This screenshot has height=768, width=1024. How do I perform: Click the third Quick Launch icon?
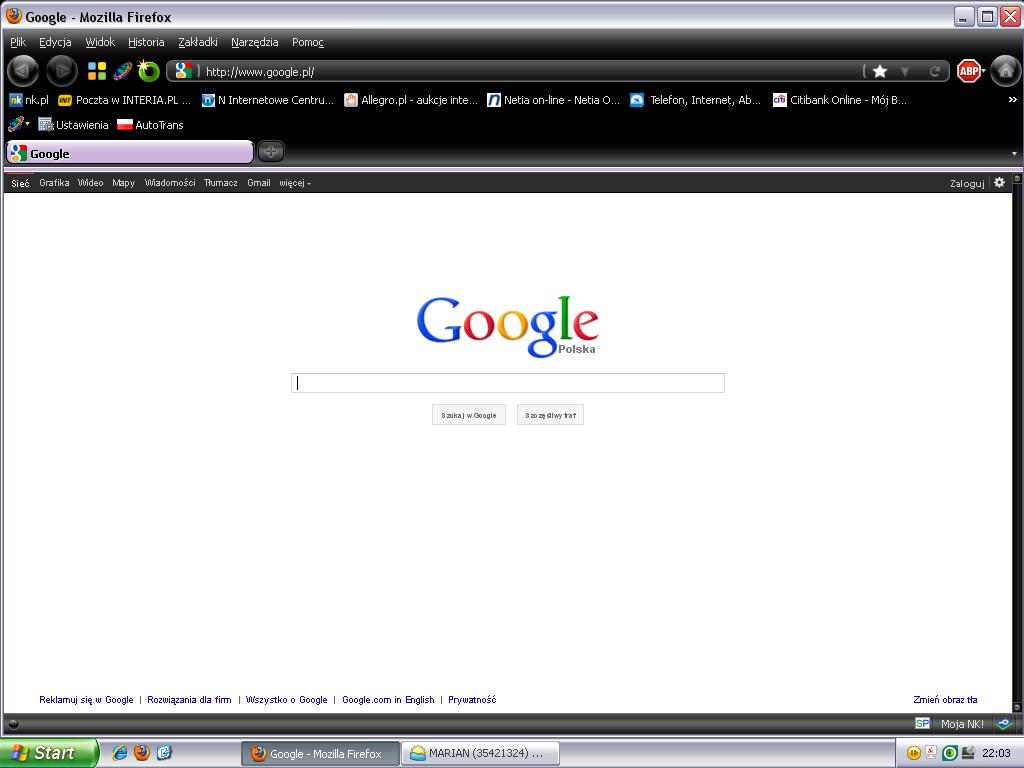point(164,753)
